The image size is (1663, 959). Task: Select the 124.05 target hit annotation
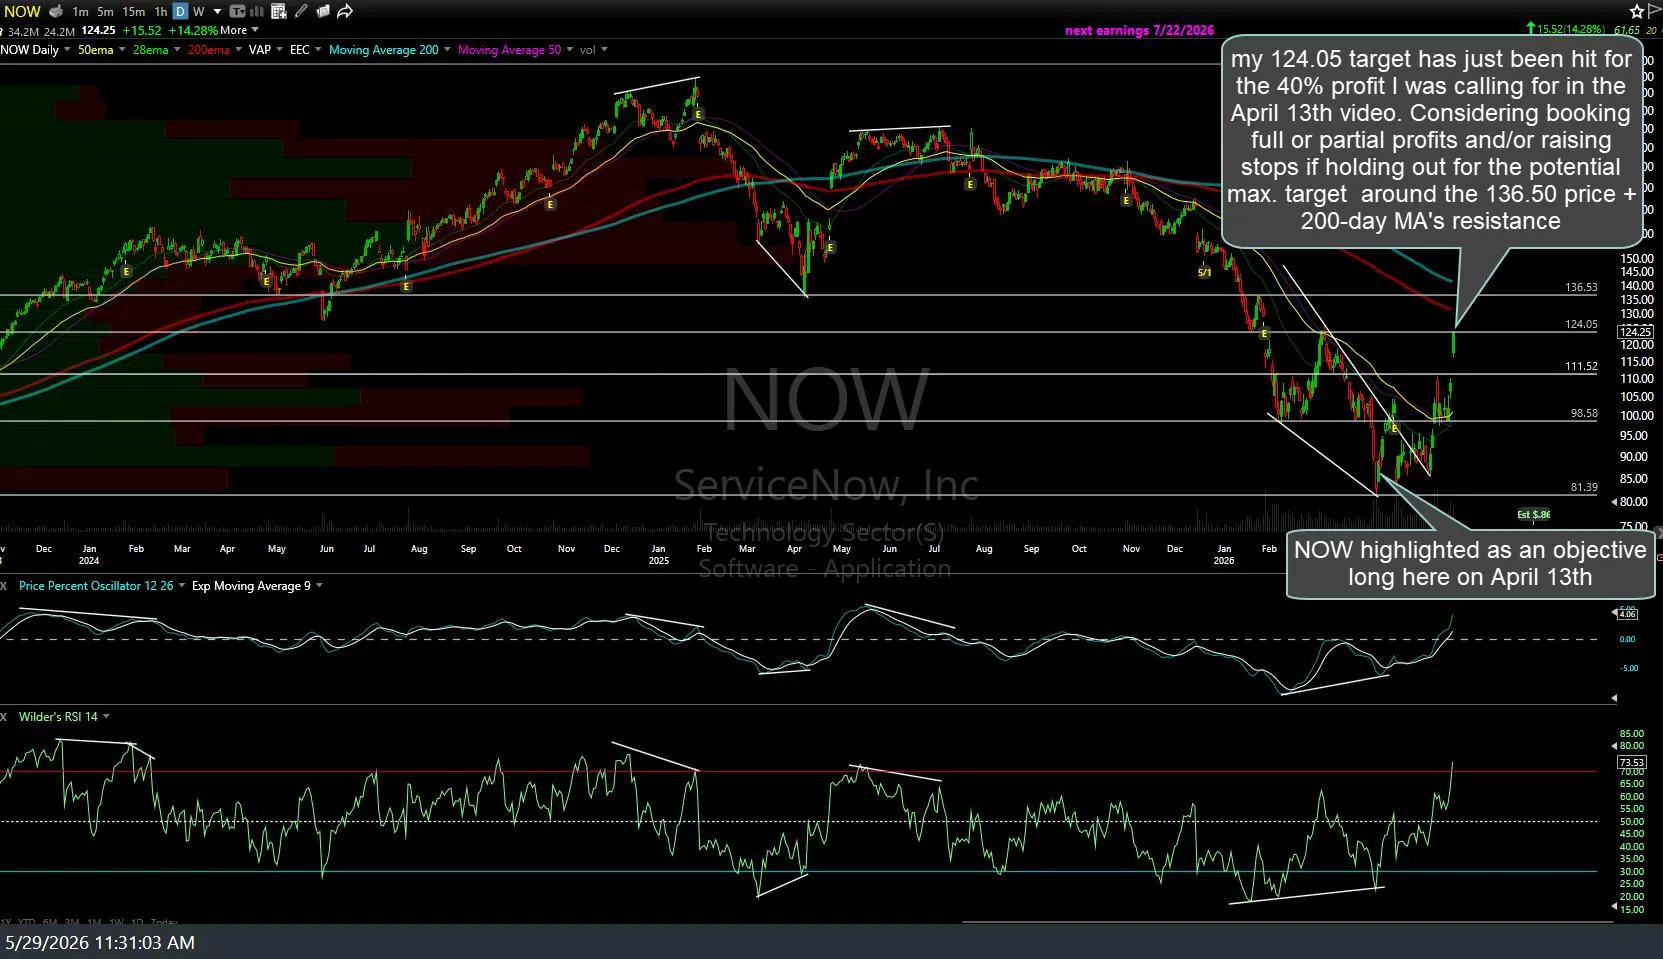pyautogui.click(x=1431, y=141)
